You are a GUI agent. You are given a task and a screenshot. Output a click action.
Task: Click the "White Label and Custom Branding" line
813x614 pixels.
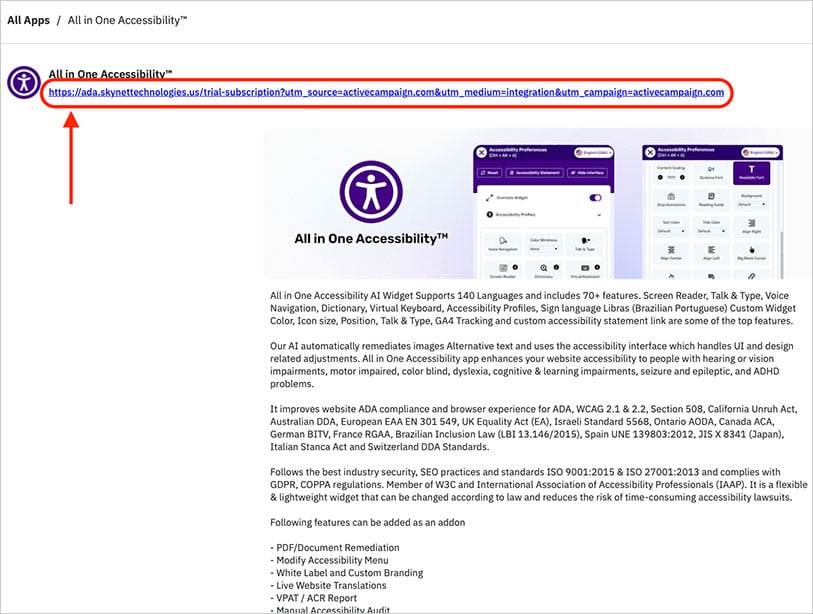[347, 573]
